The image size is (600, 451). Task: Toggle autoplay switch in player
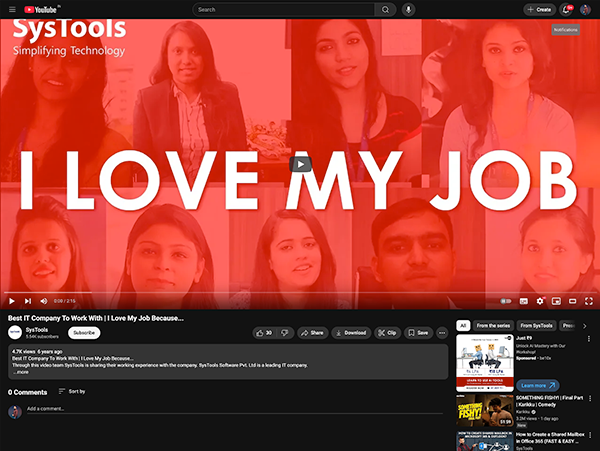(506, 301)
